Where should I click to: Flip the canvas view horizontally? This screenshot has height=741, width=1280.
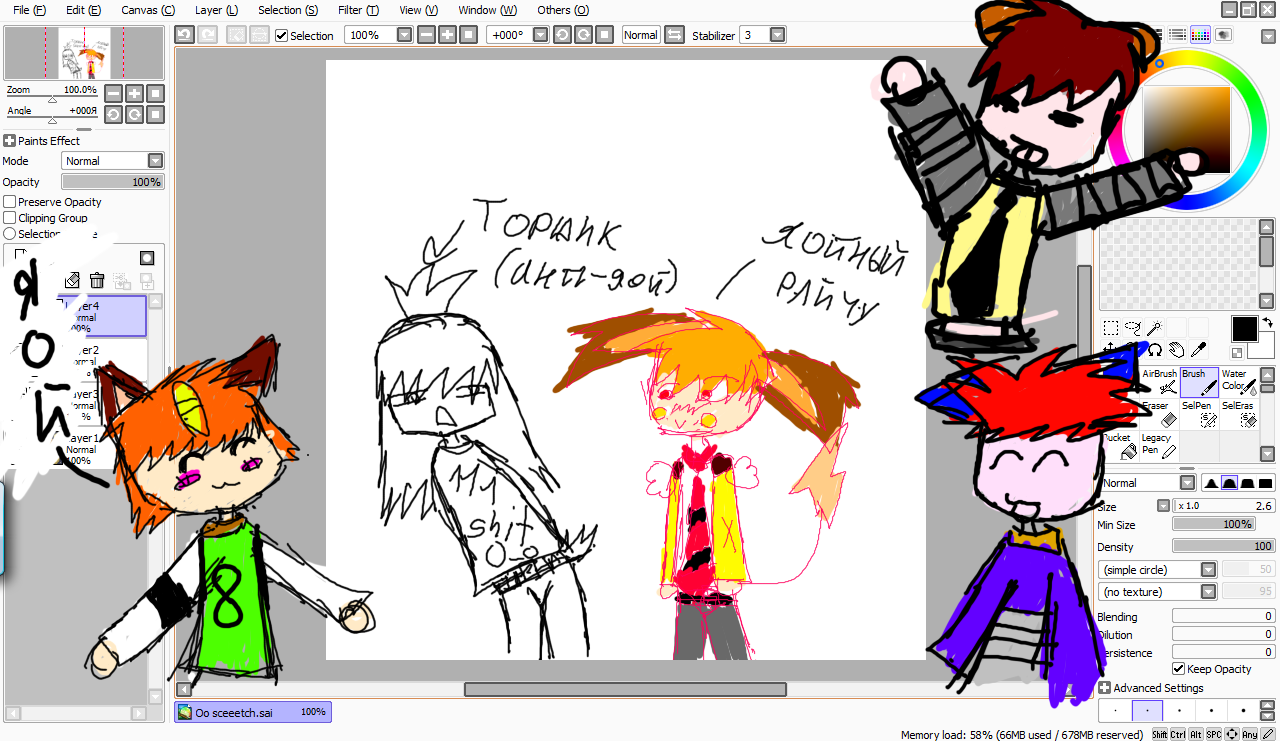pos(674,34)
